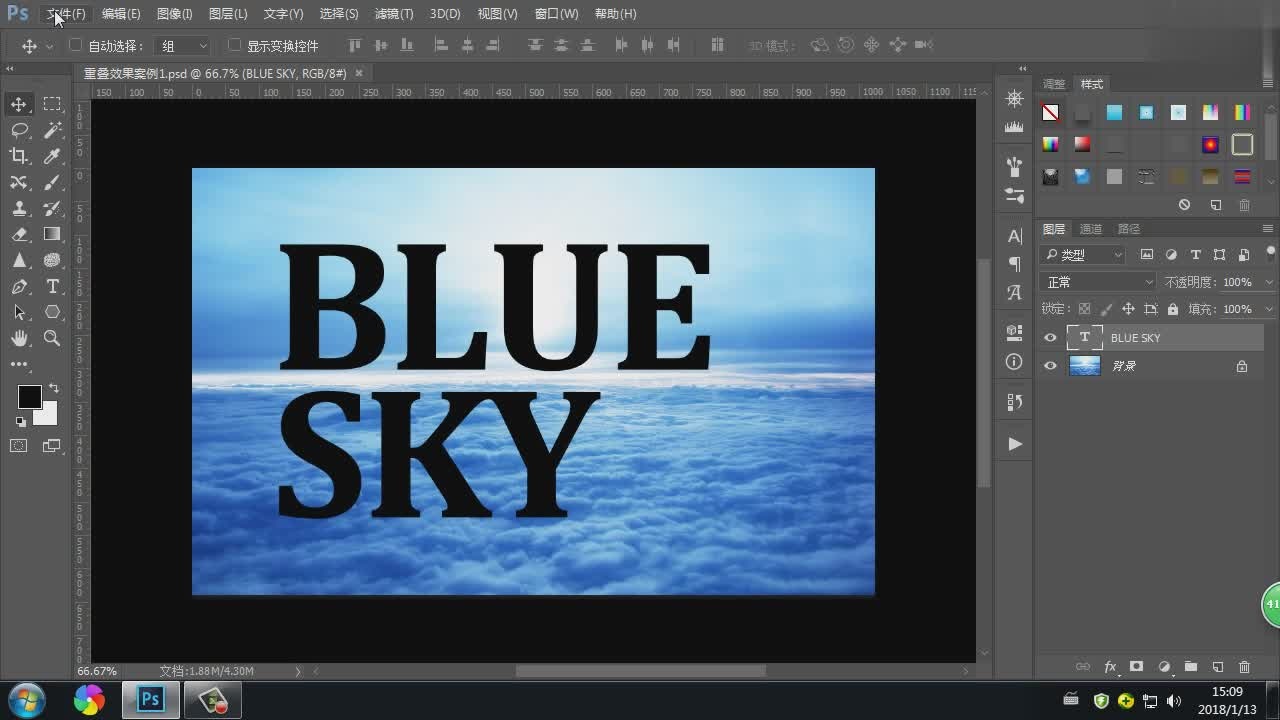Click the Add layer style fx icon
Viewport: 1280px width, 720px height.
coord(1110,667)
